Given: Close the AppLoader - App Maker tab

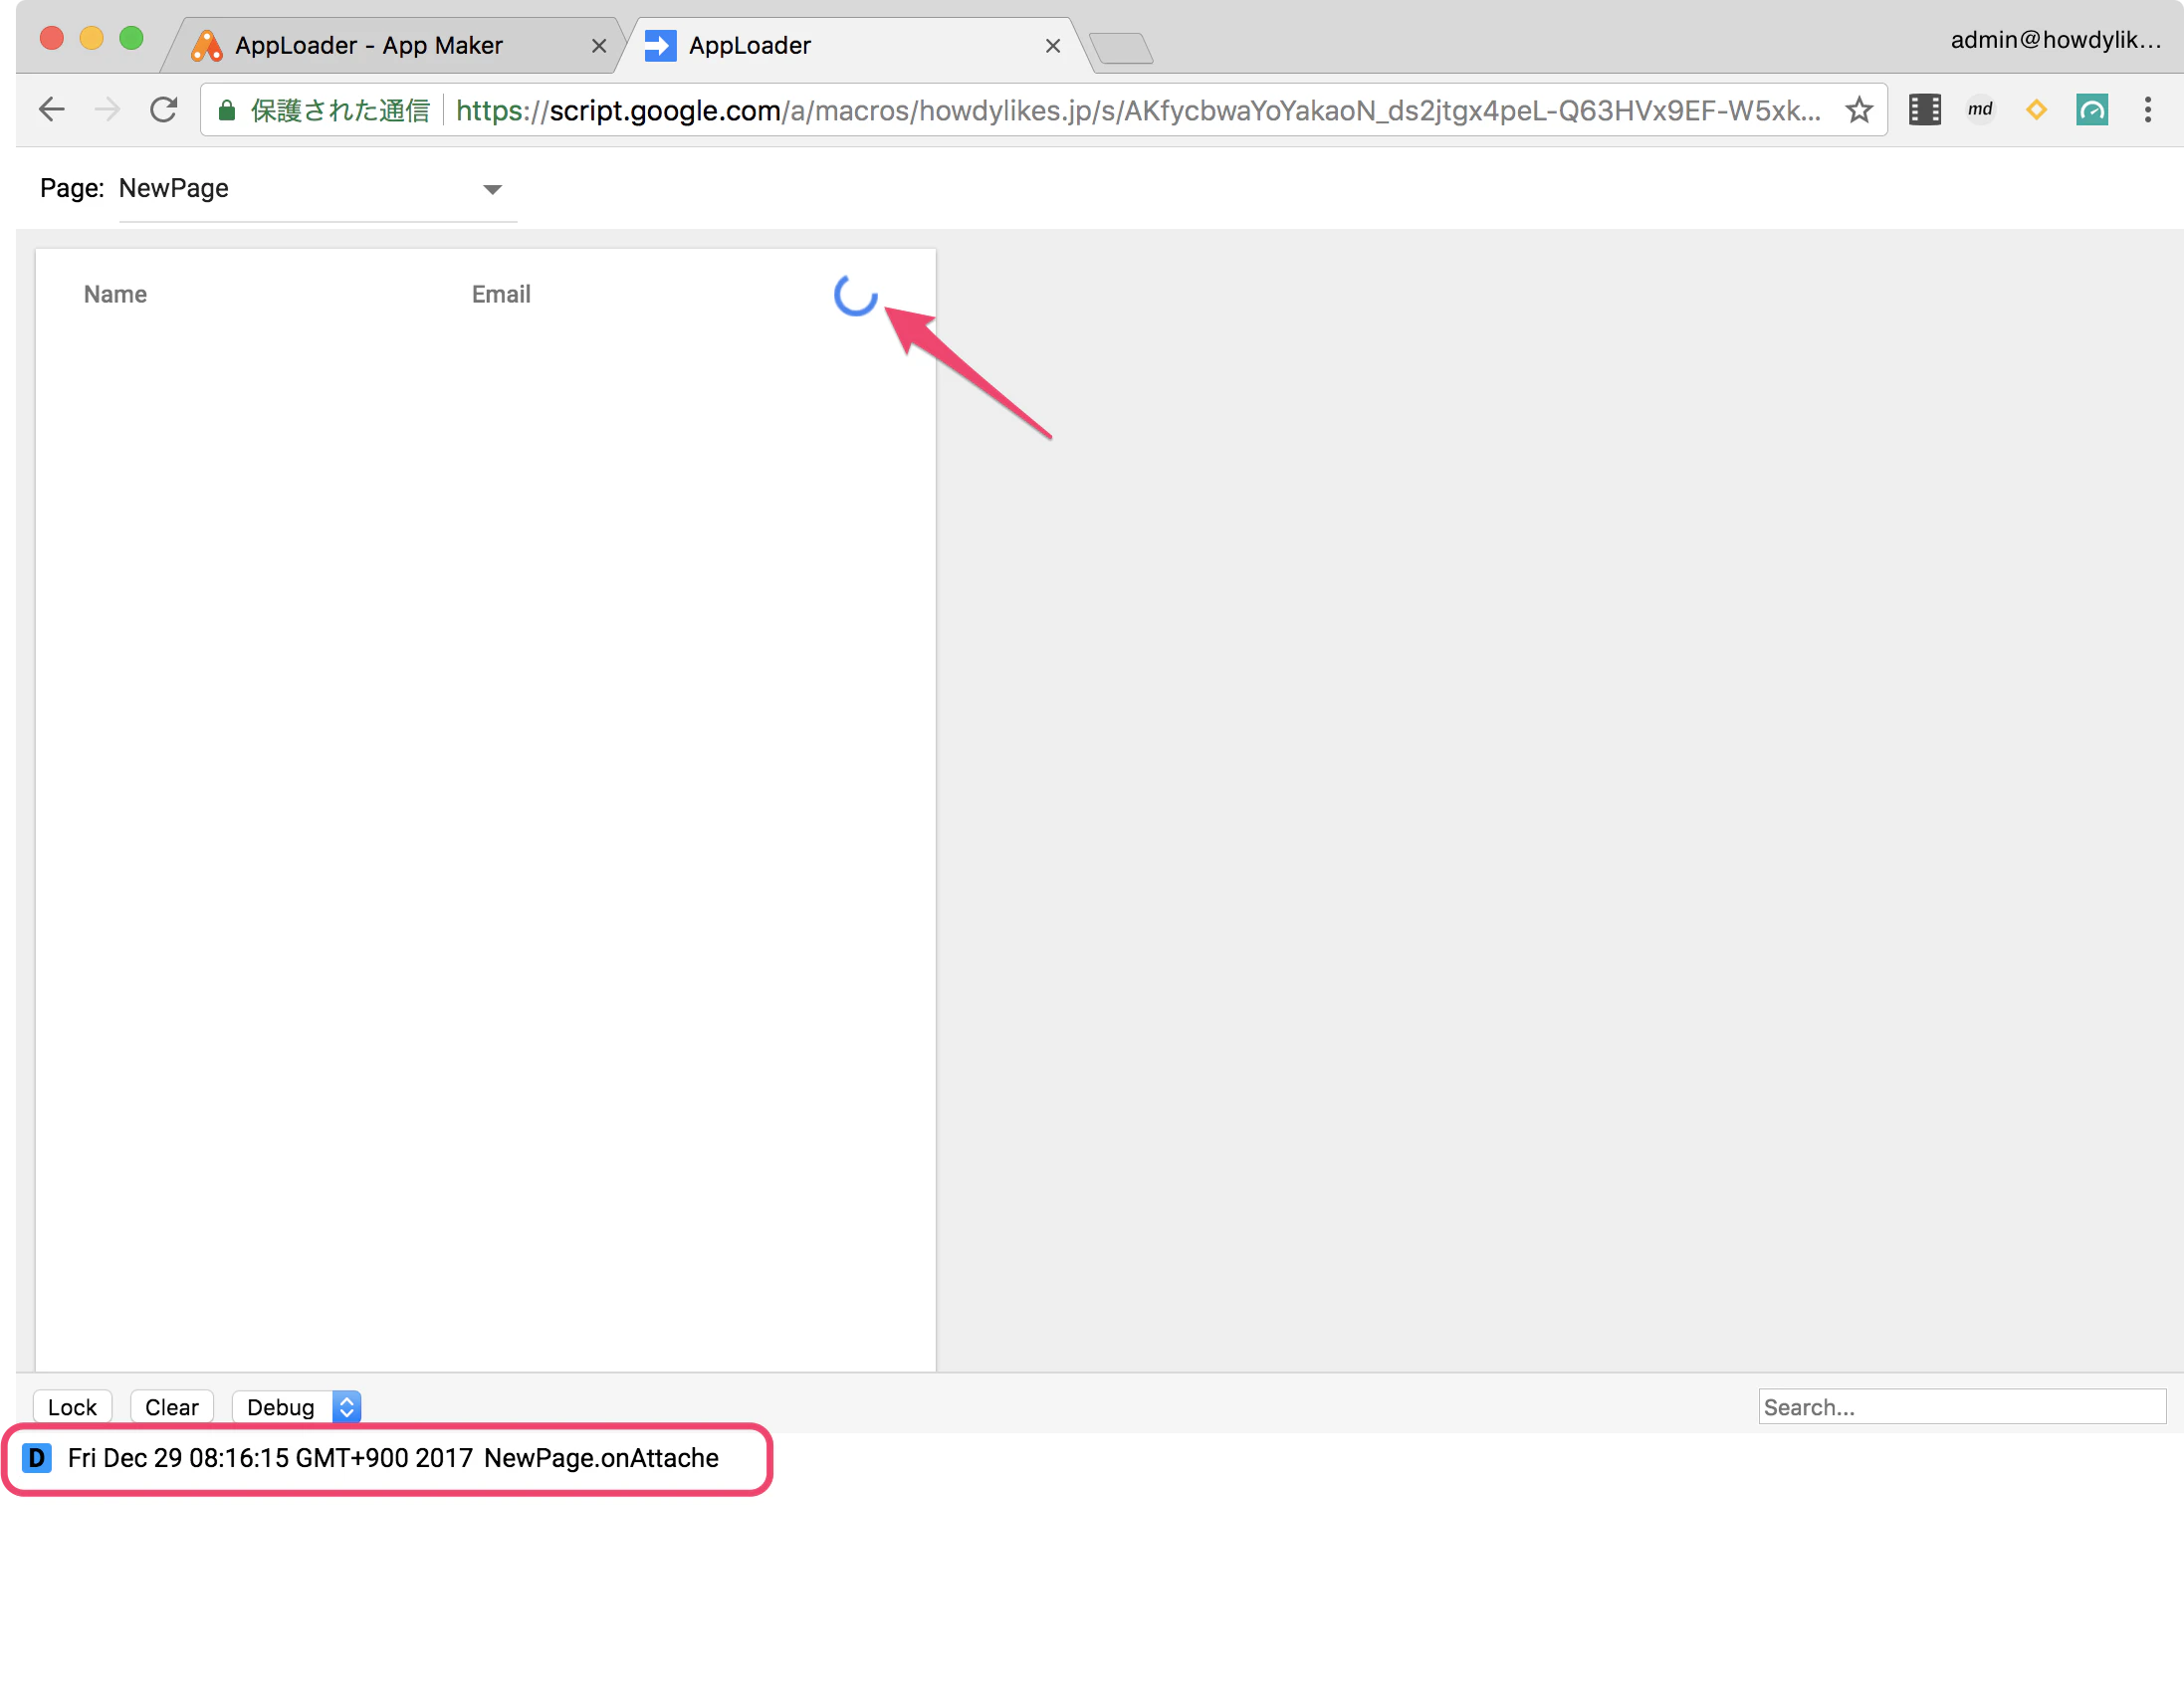Looking at the screenshot, I should point(599,46).
